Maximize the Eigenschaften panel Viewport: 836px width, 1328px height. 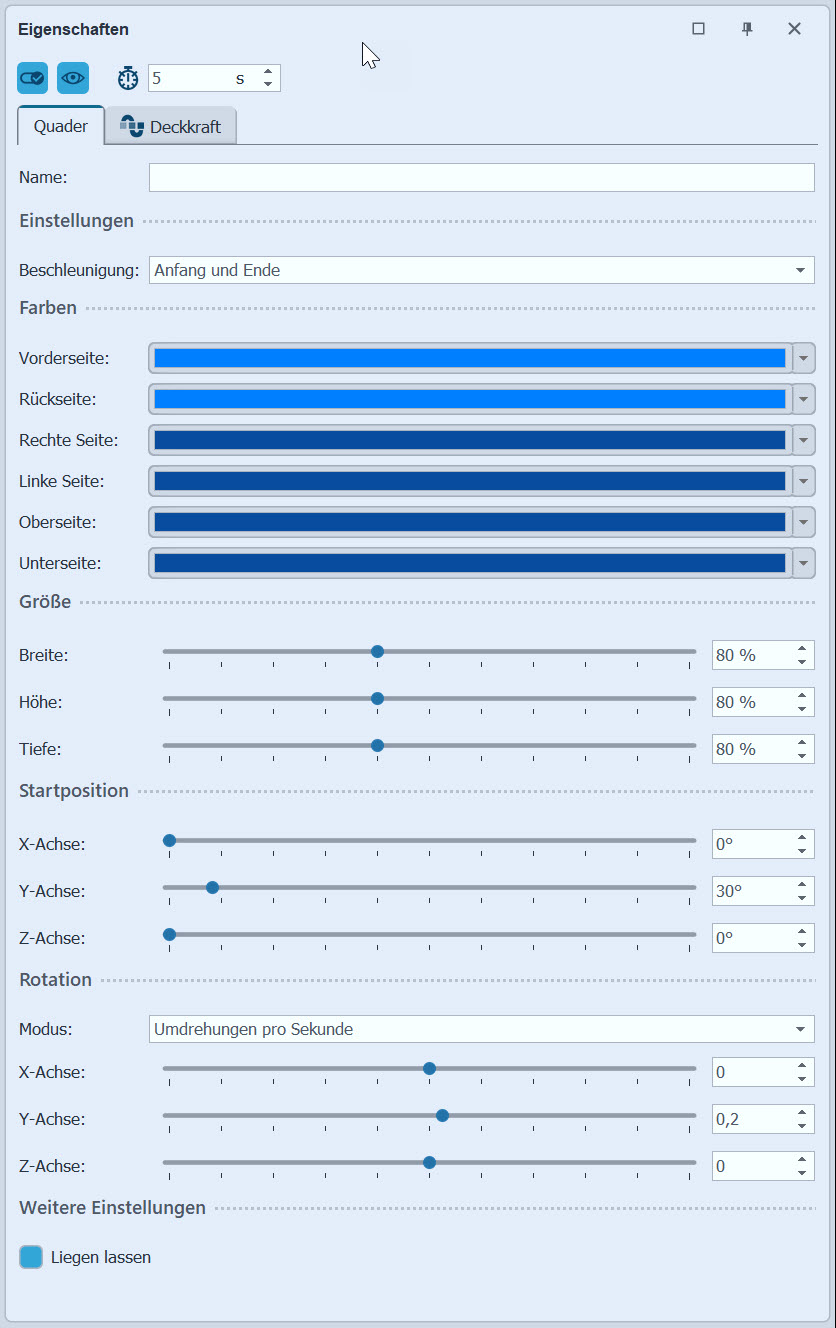tap(698, 29)
